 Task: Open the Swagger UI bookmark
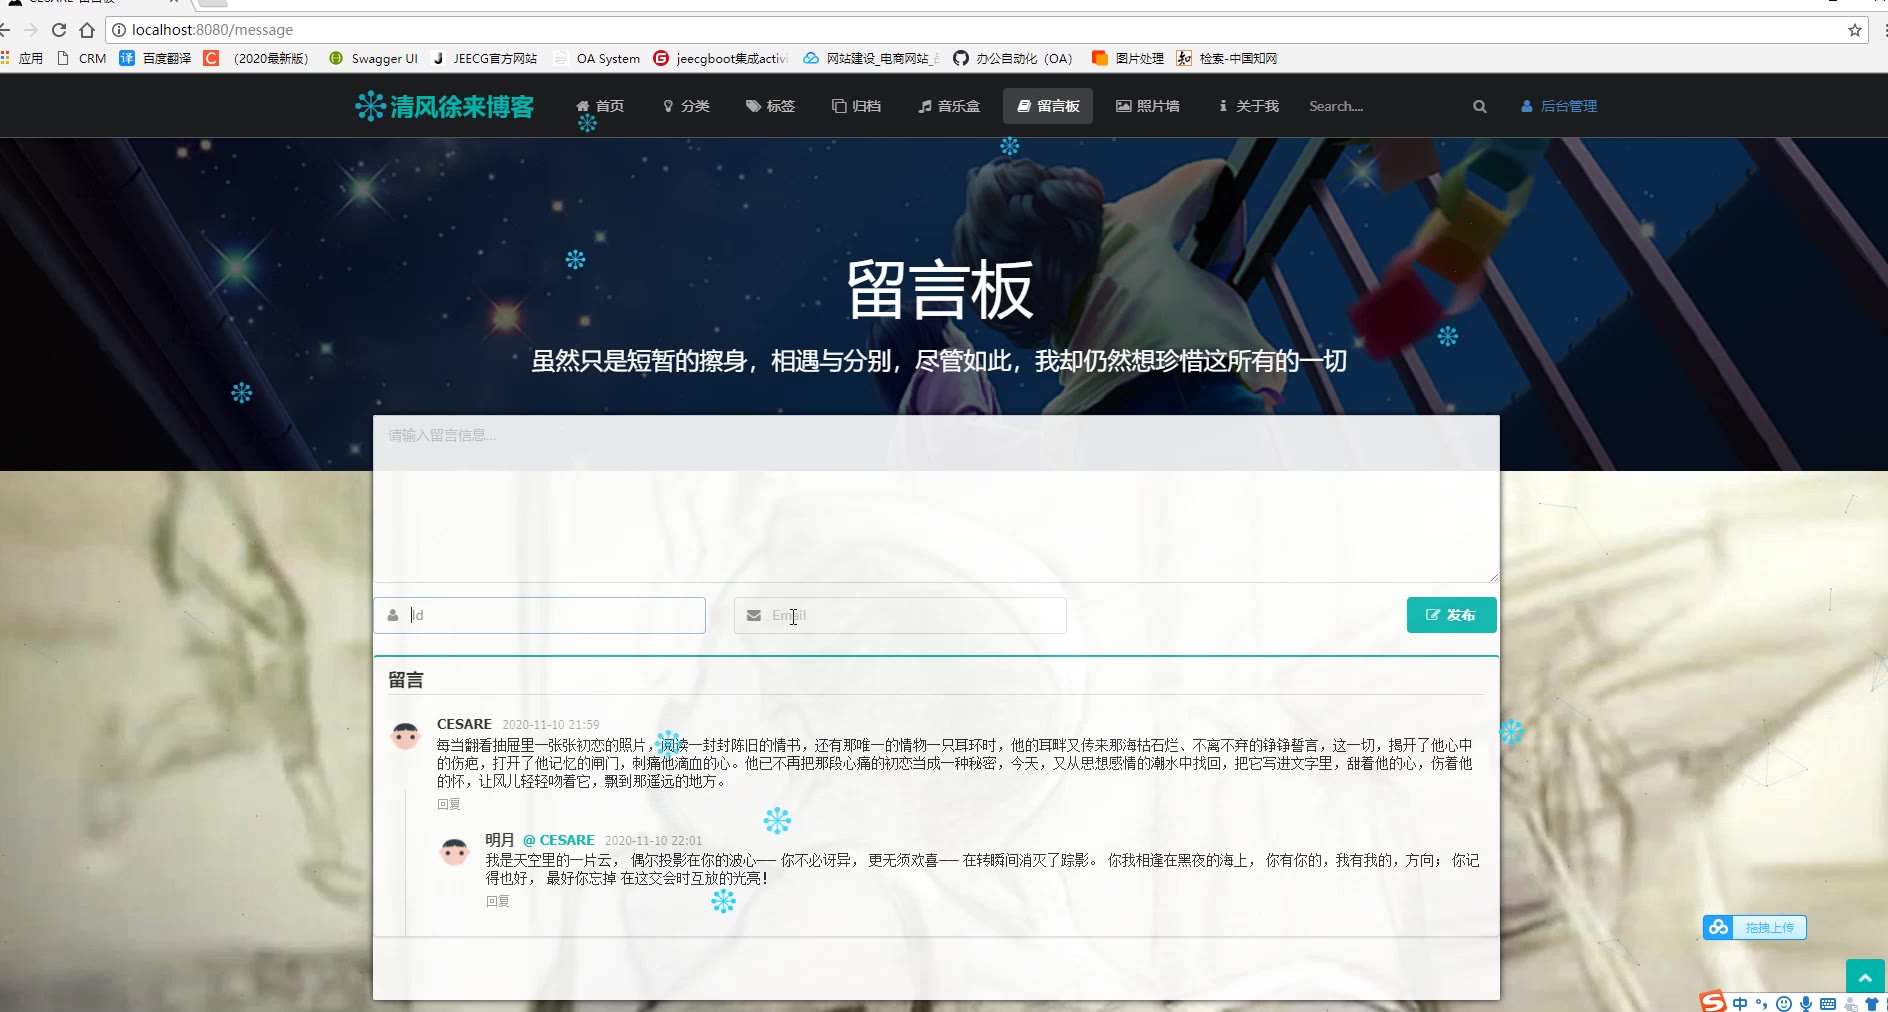(x=373, y=58)
